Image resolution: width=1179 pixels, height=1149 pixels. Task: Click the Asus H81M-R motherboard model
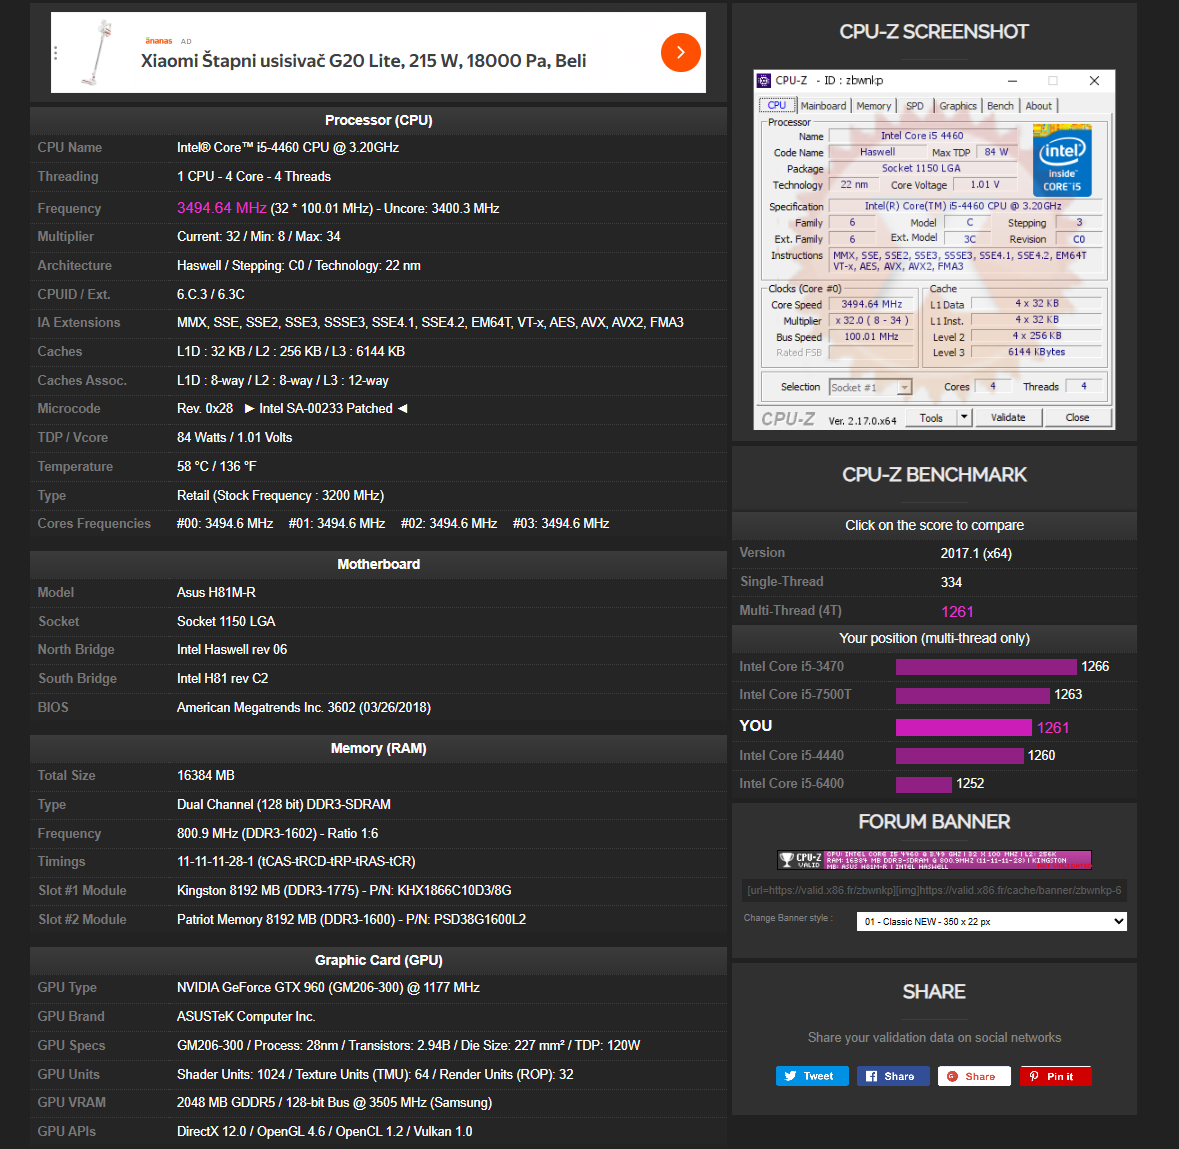coord(217,593)
